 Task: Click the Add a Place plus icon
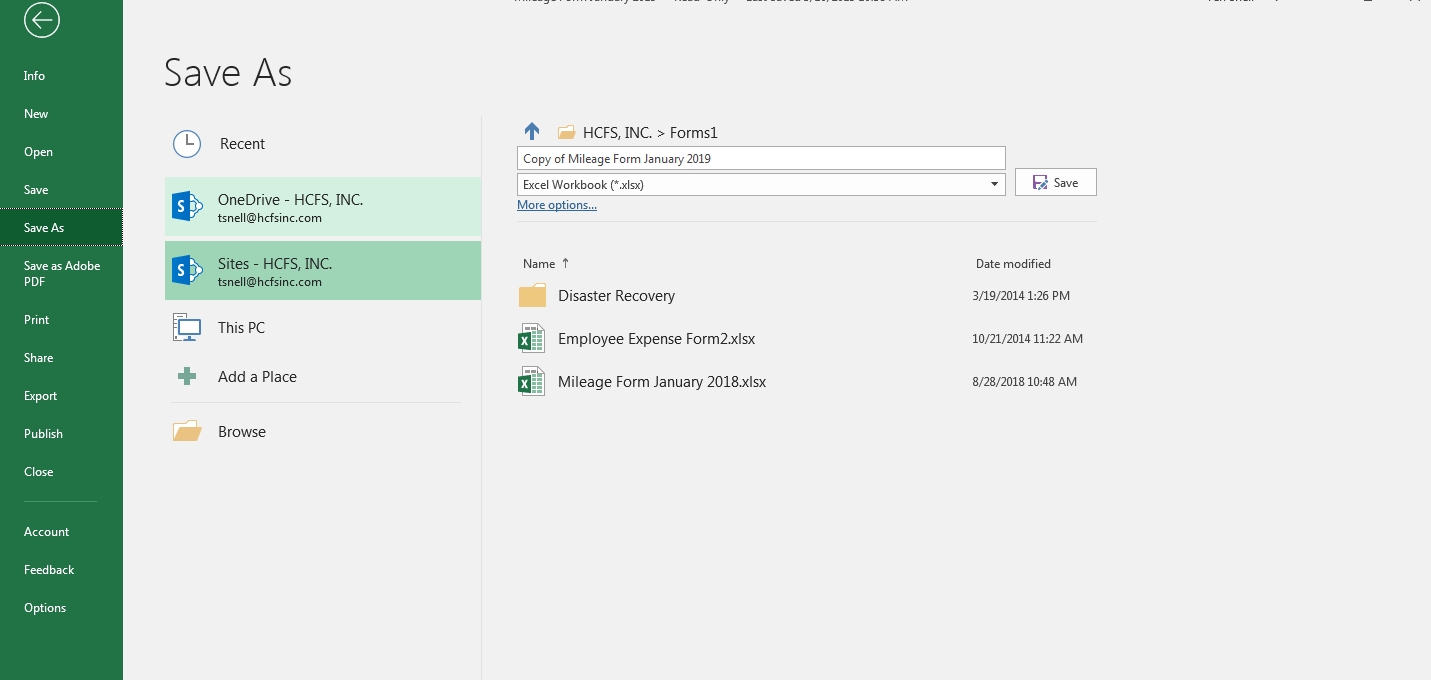pyautogui.click(x=187, y=377)
